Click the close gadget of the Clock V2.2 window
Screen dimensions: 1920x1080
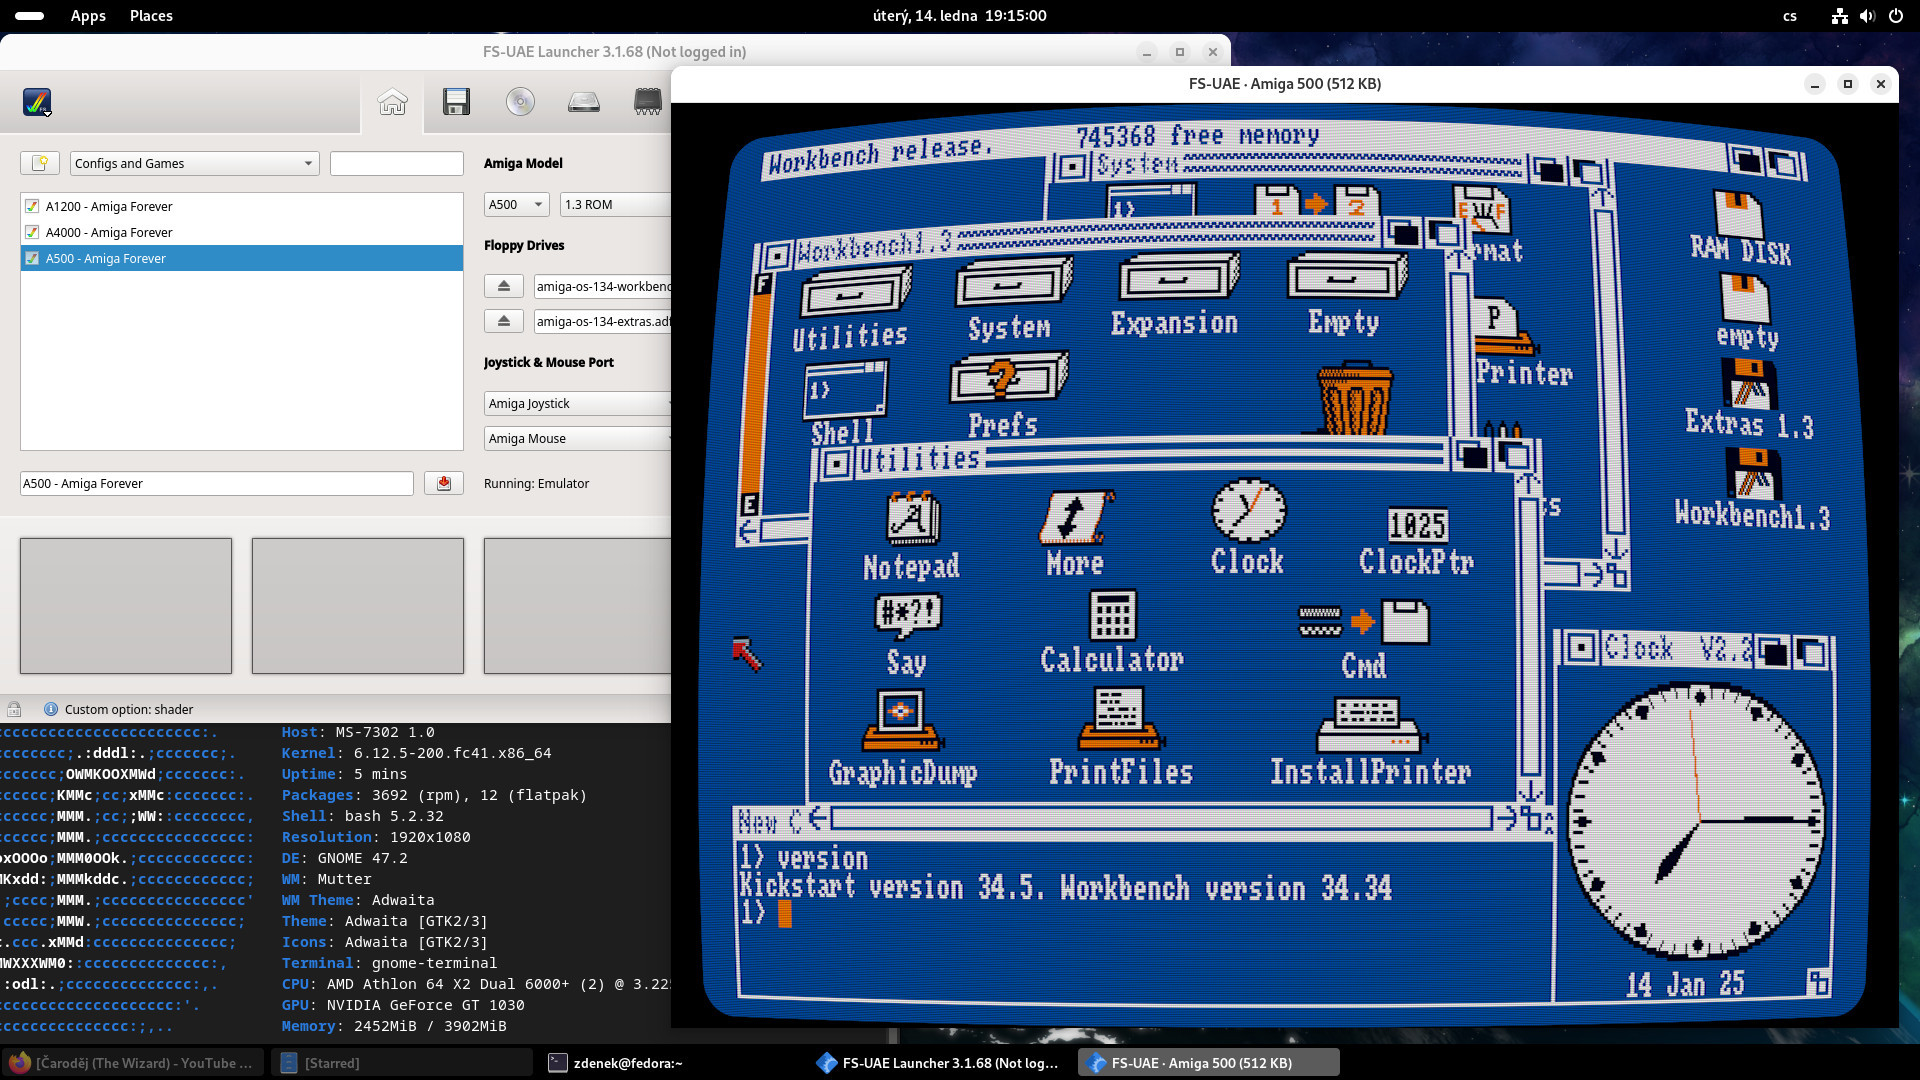[1580, 648]
